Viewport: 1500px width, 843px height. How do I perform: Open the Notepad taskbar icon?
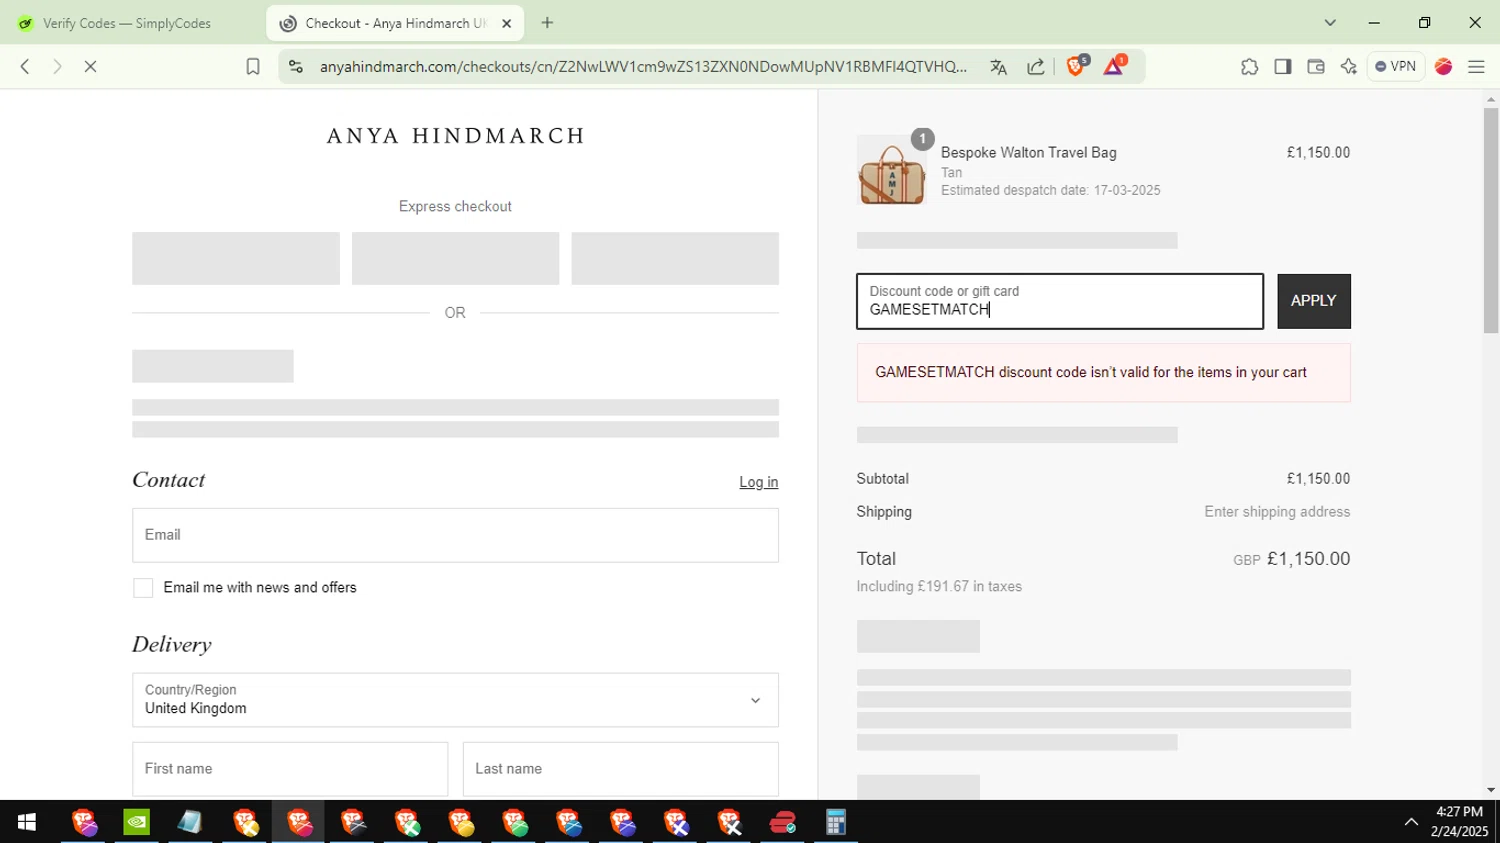pos(190,822)
